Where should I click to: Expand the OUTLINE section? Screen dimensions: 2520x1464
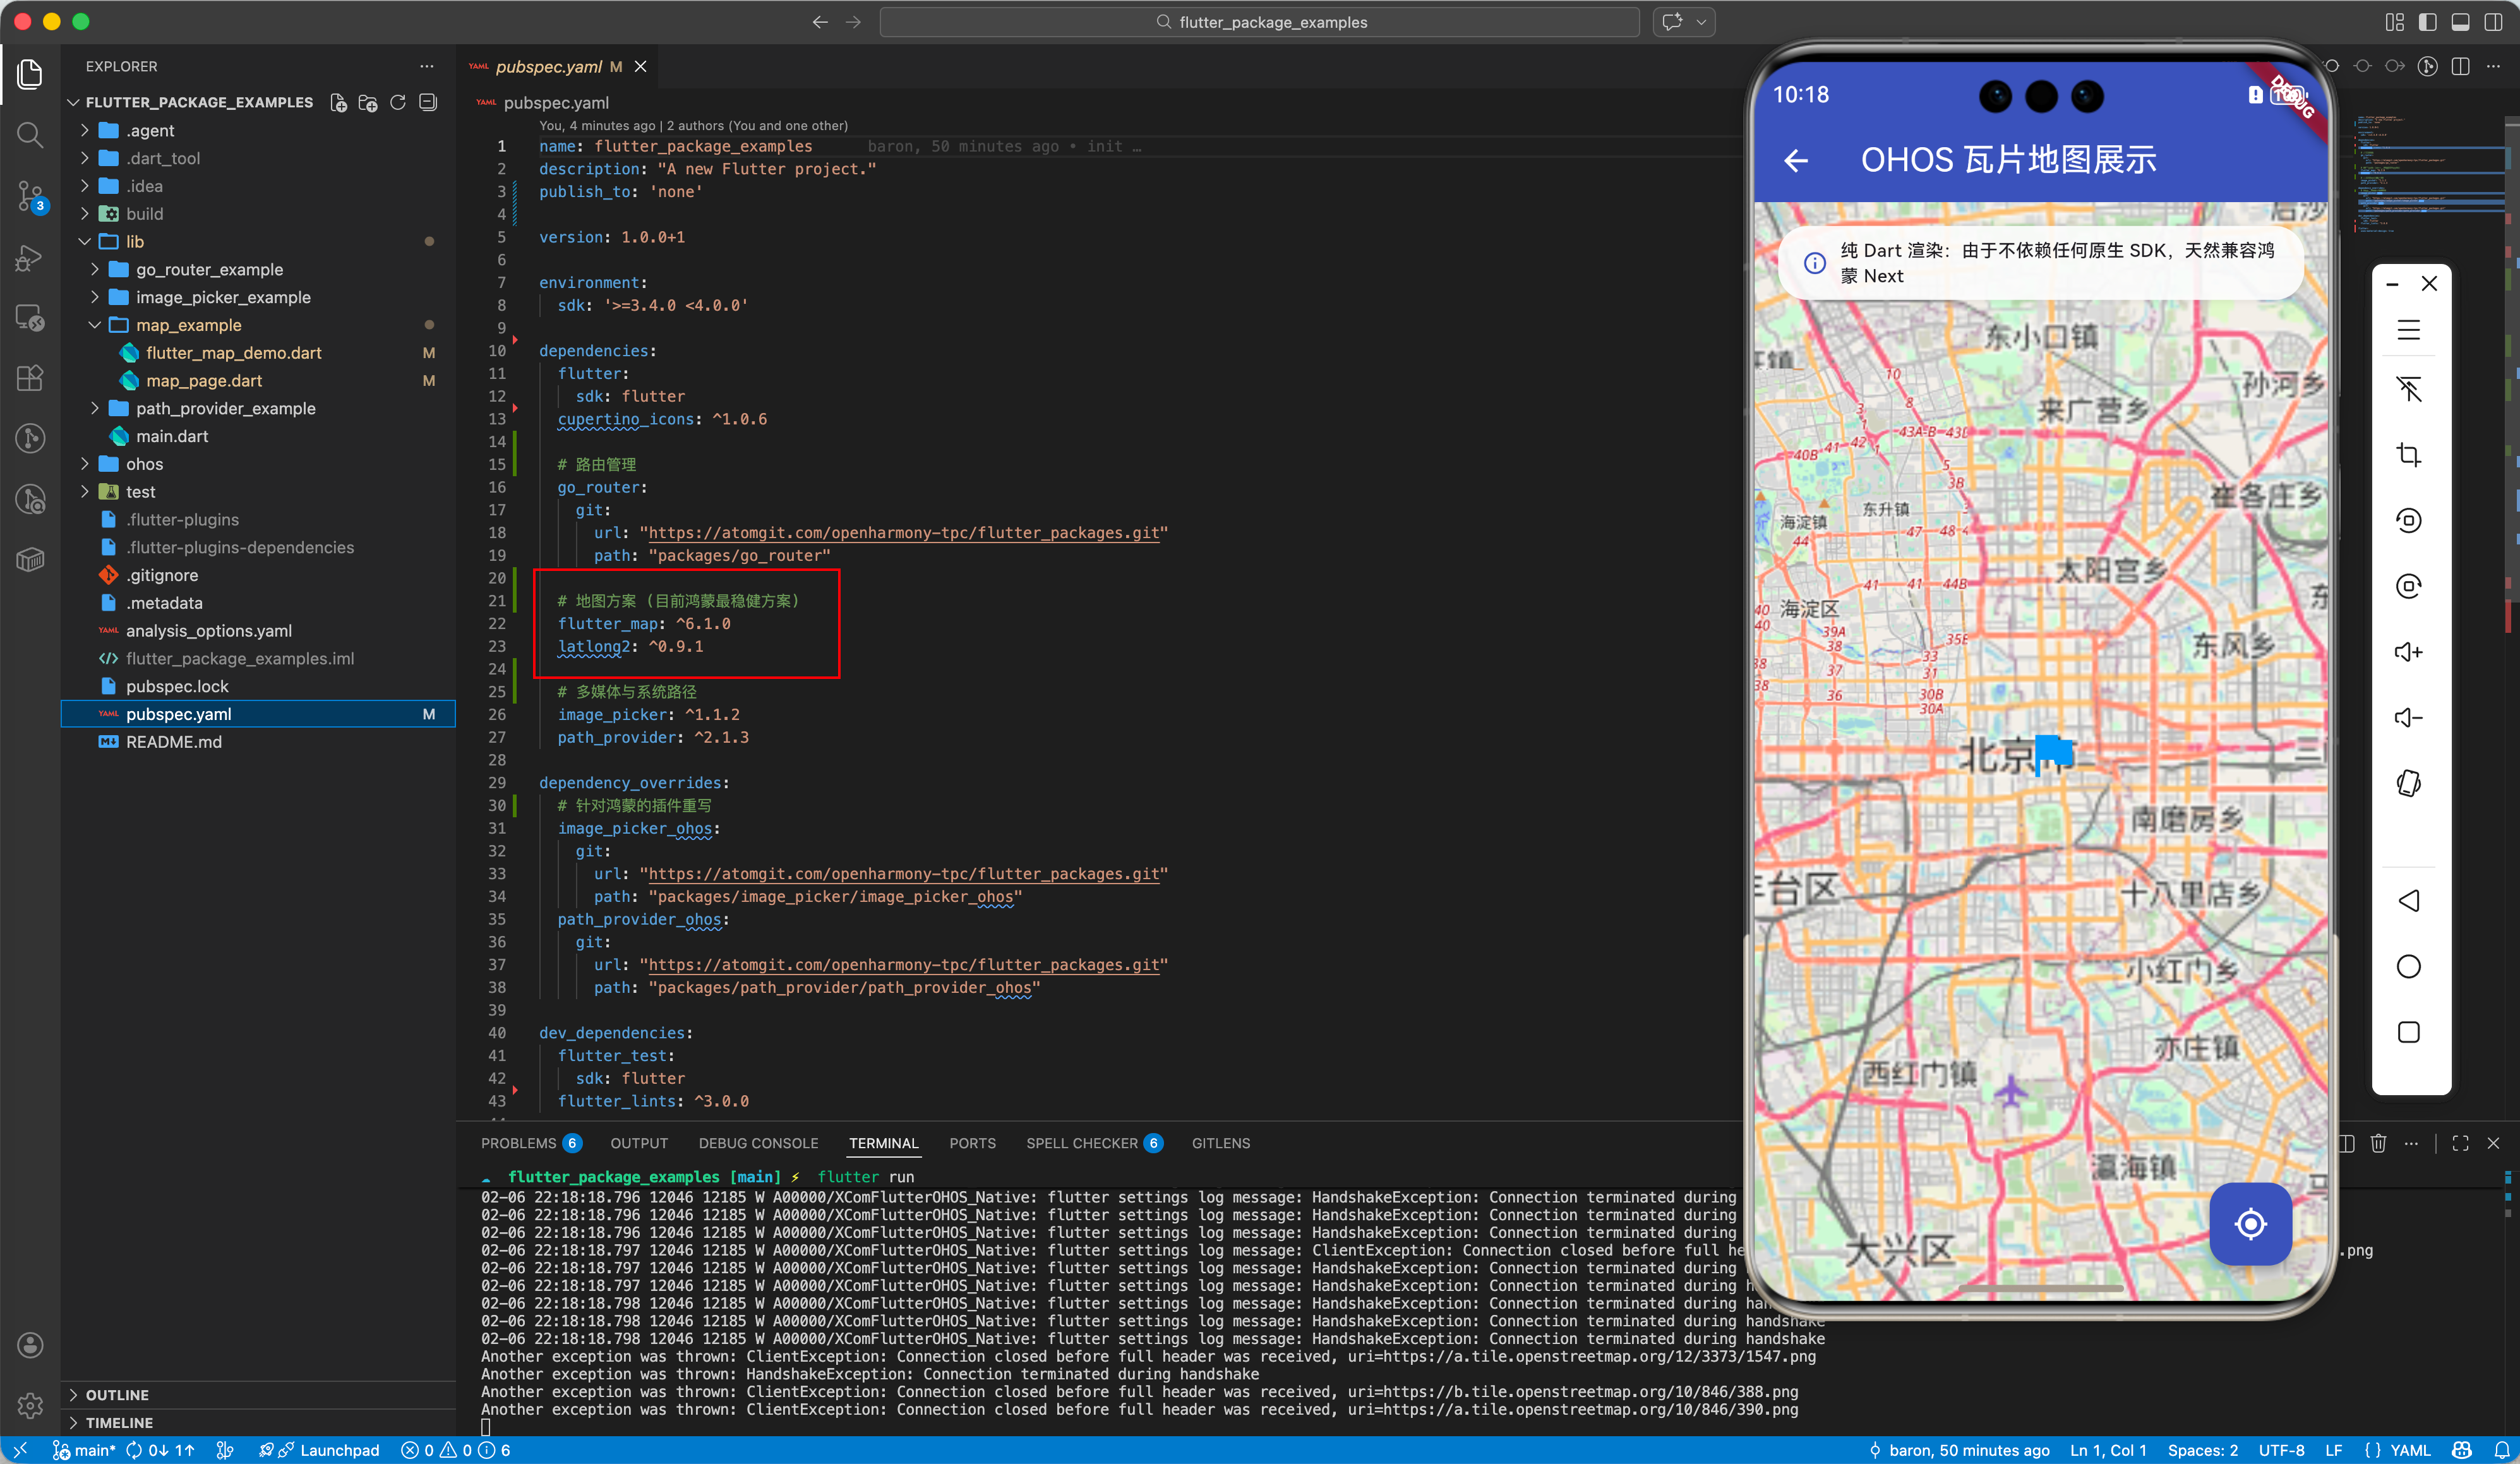[x=116, y=1394]
